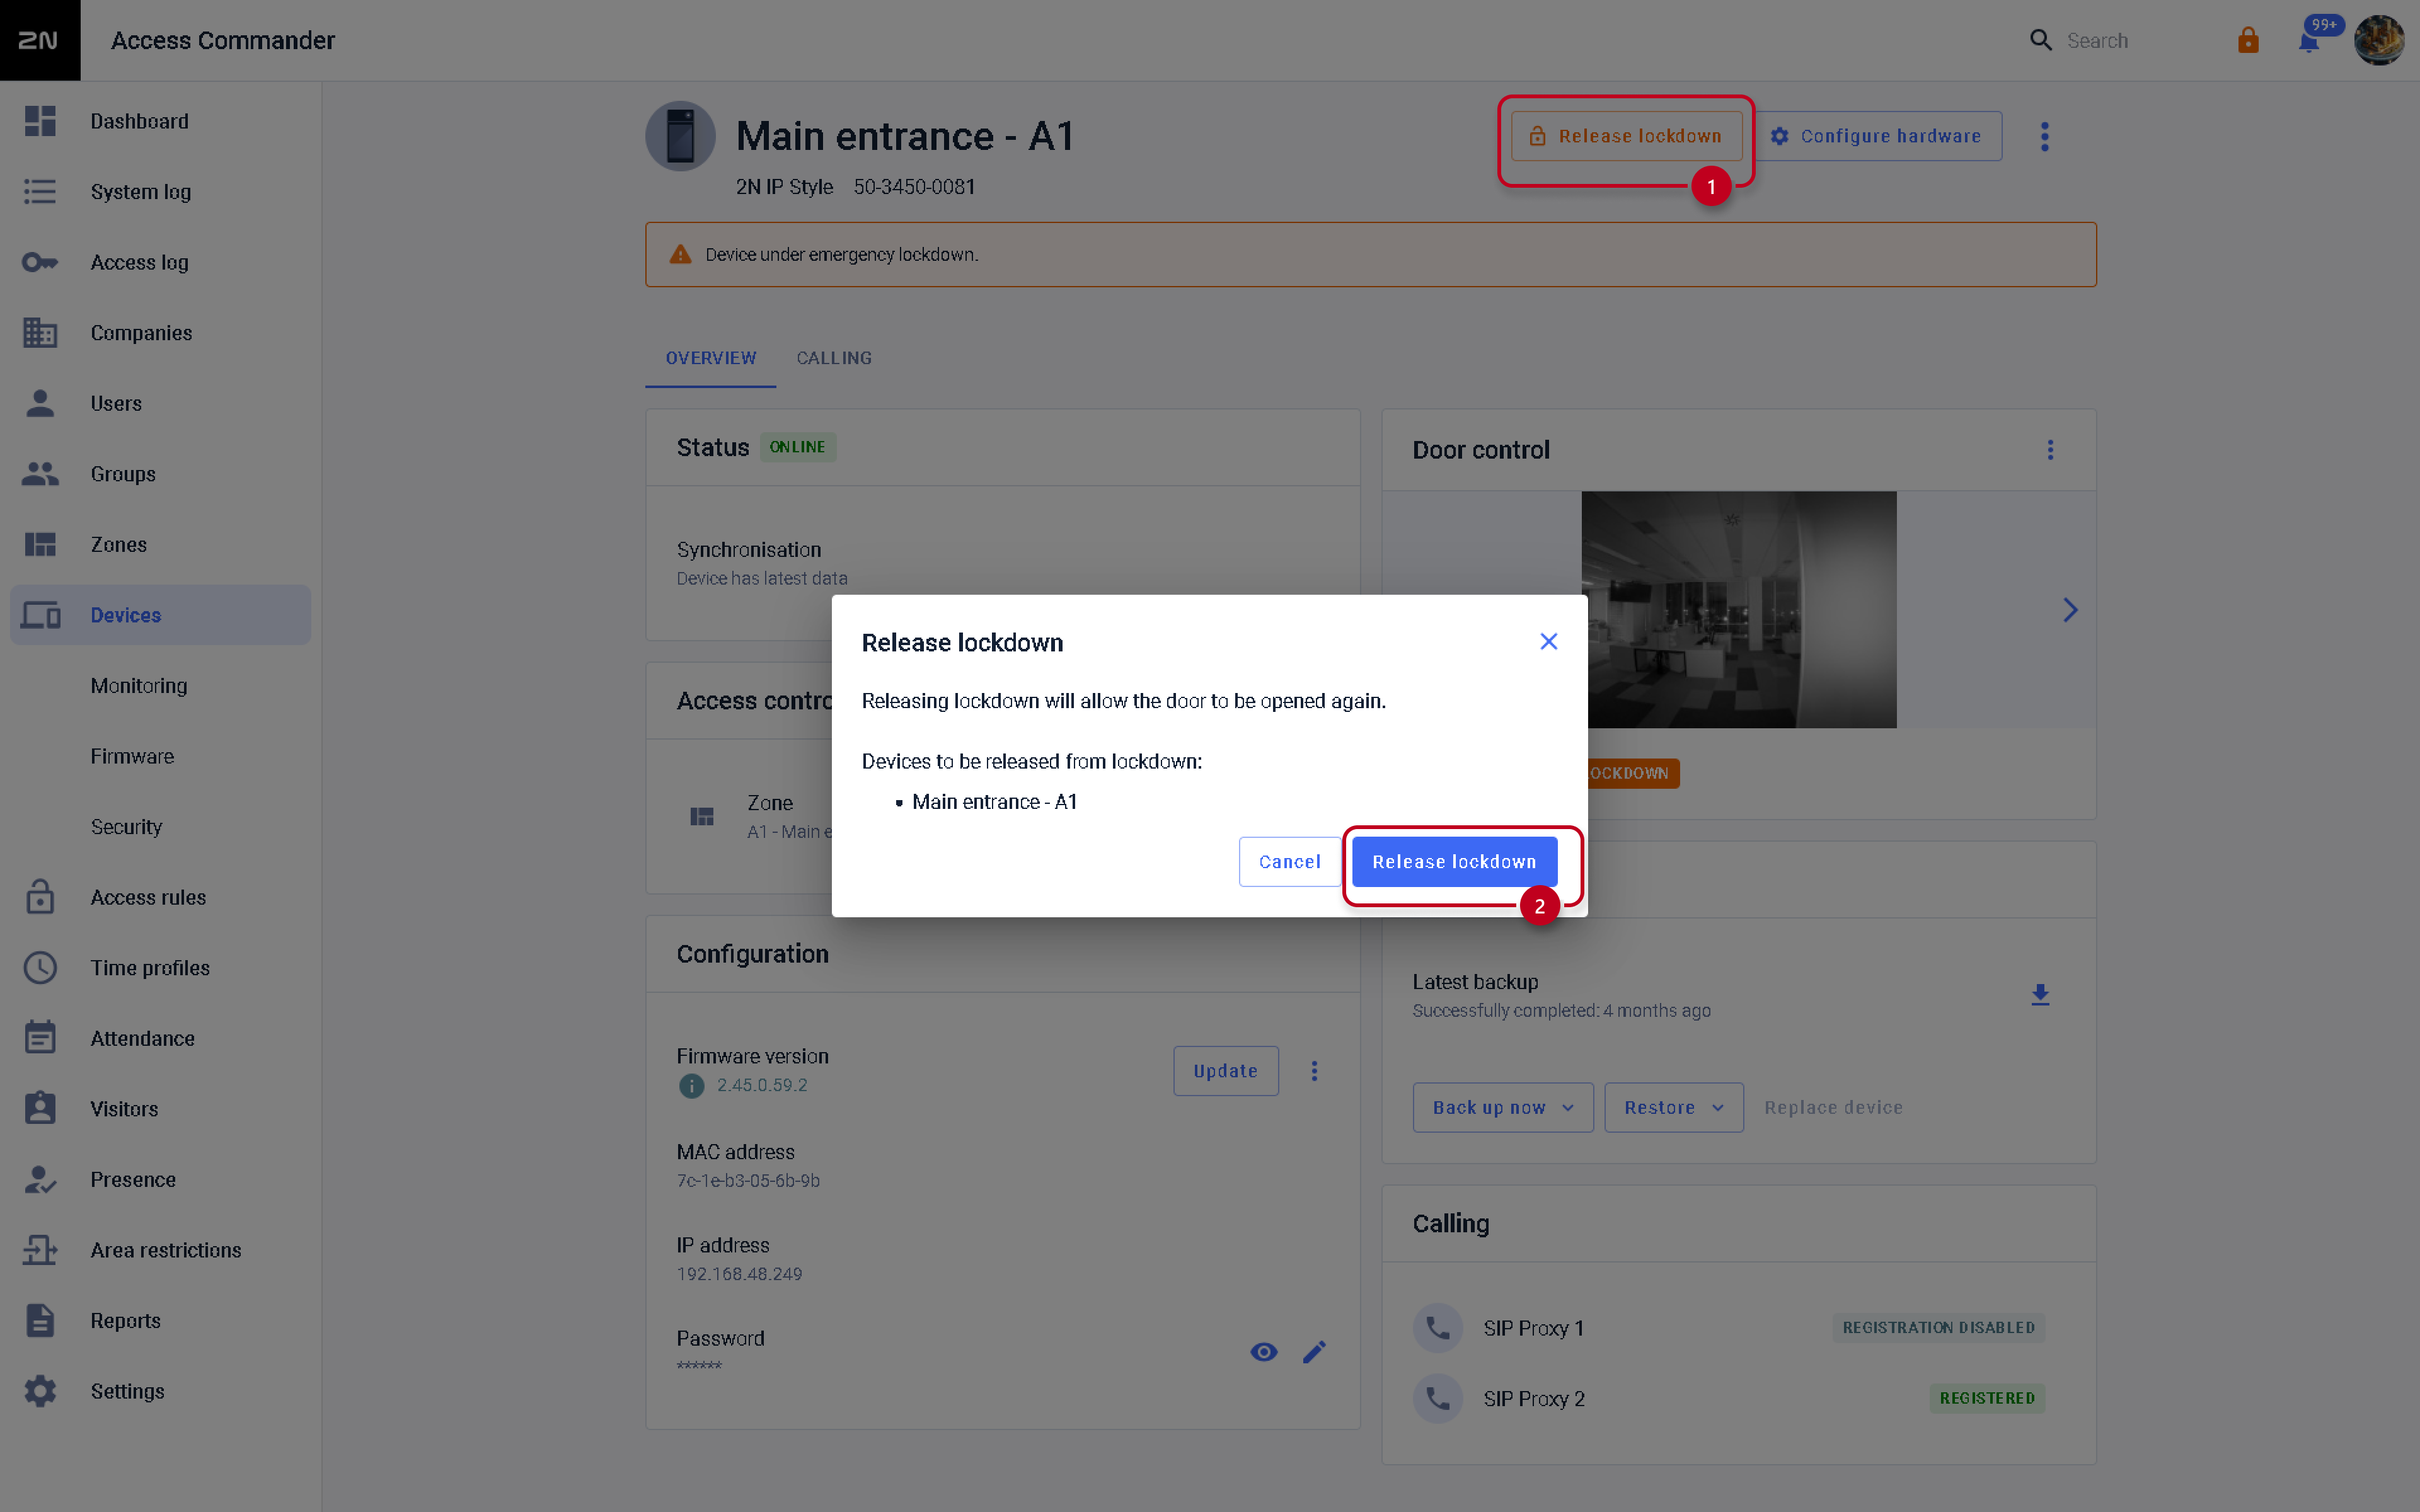Viewport: 2420px width, 1512px height.
Task: Click the SIP Proxy 2 phone icon
Action: pyautogui.click(x=1437, y=1398)
